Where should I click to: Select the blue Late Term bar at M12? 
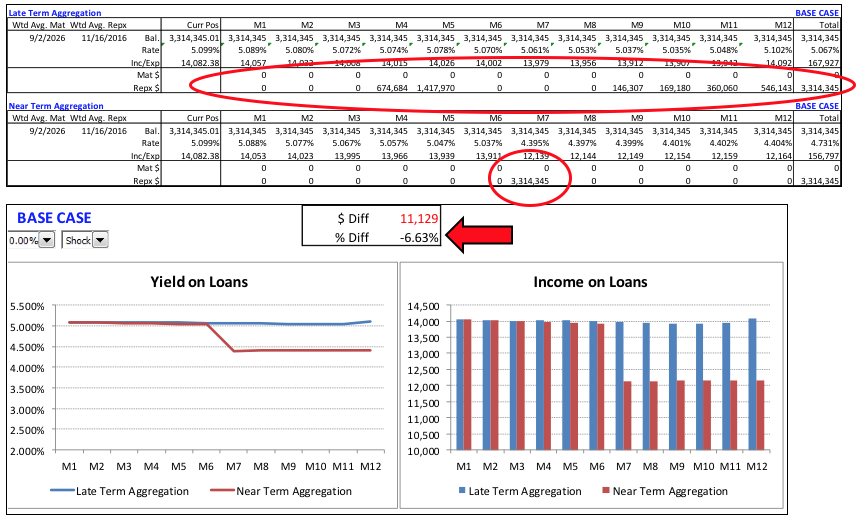(752, 384)
